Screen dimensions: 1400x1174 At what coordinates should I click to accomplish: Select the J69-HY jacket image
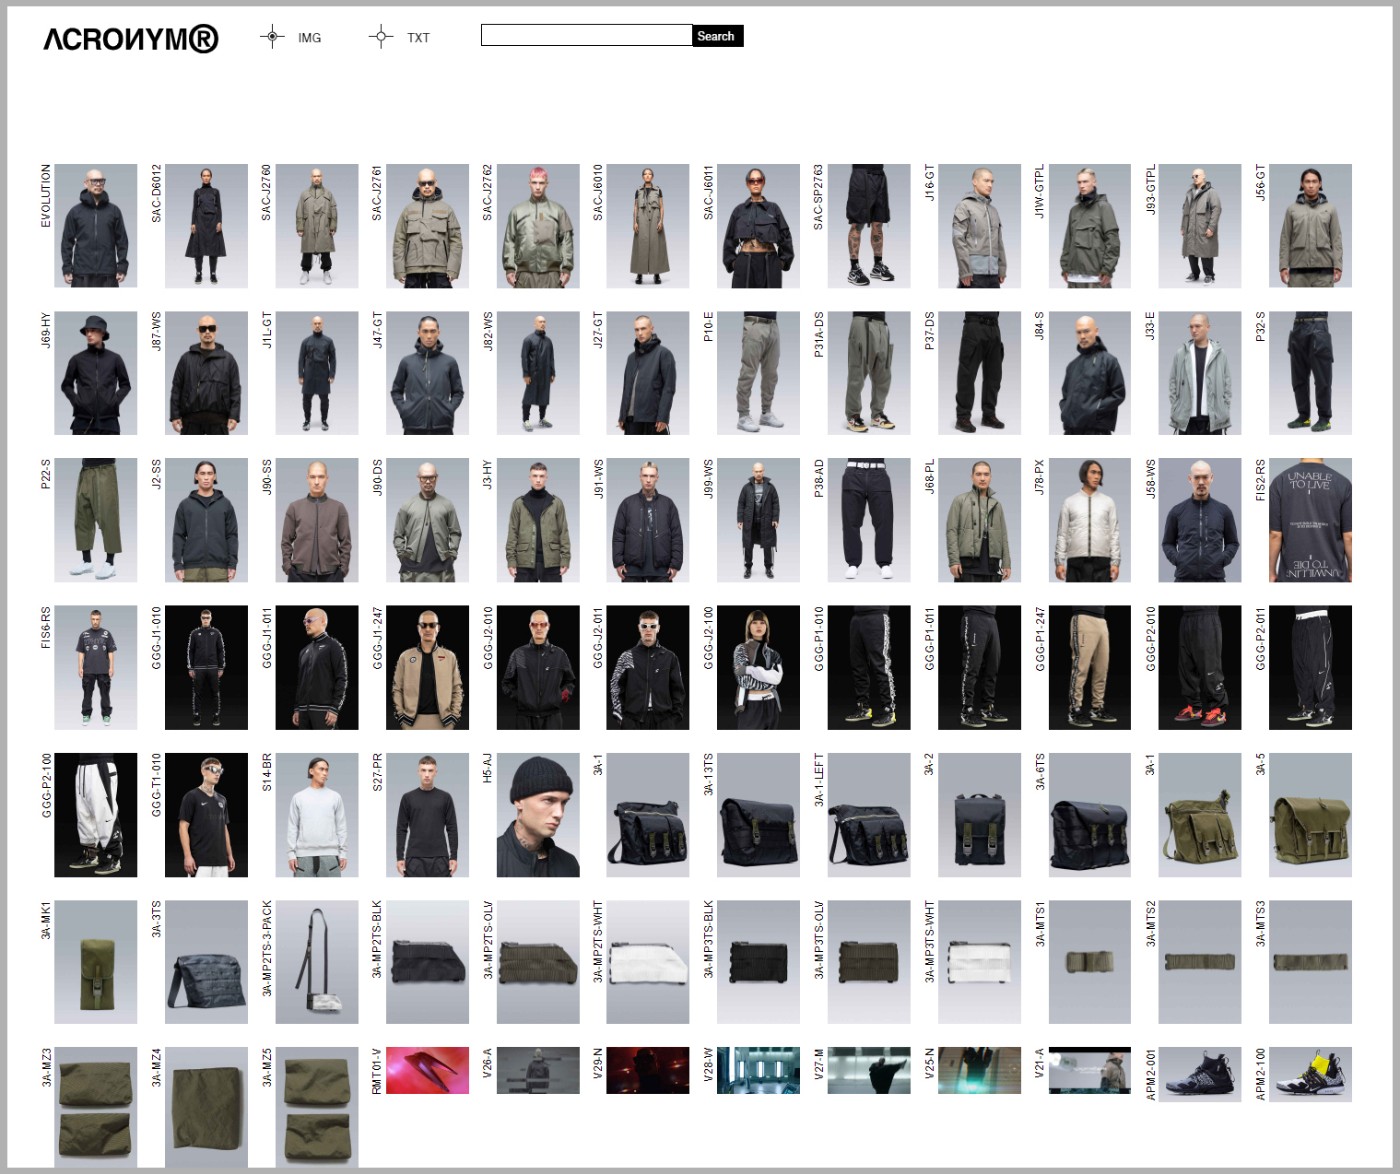(95, 373)
